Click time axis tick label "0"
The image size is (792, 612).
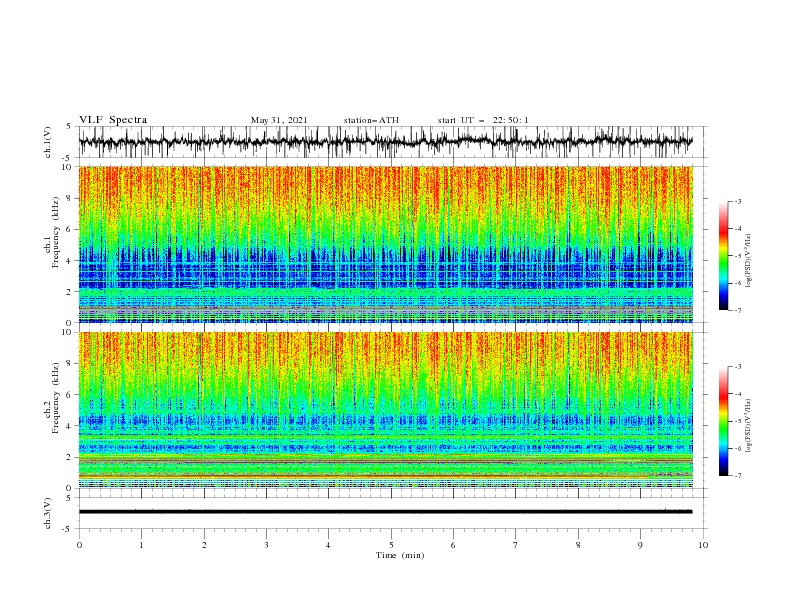tap(79, 545)
